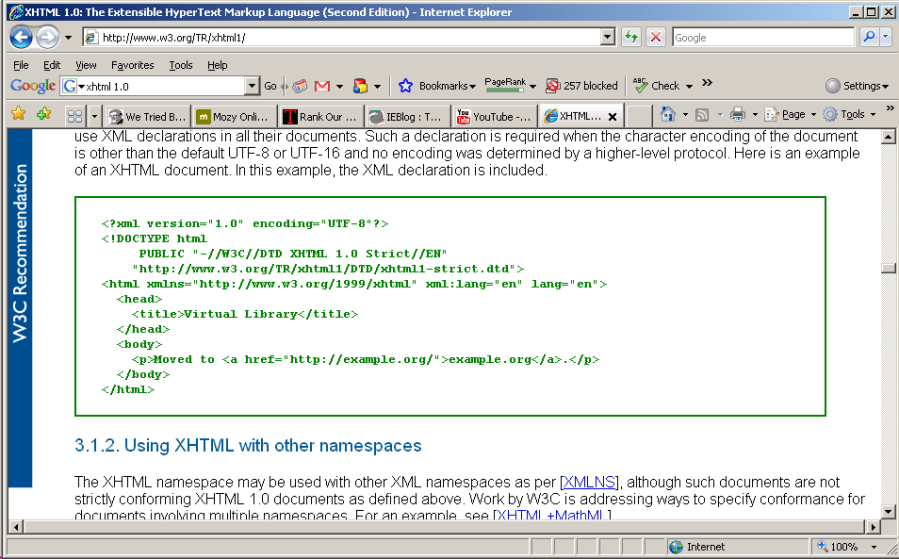899x559 pixels.
Task: Click the Refresh page icon
Action: (x=631, y=37)
